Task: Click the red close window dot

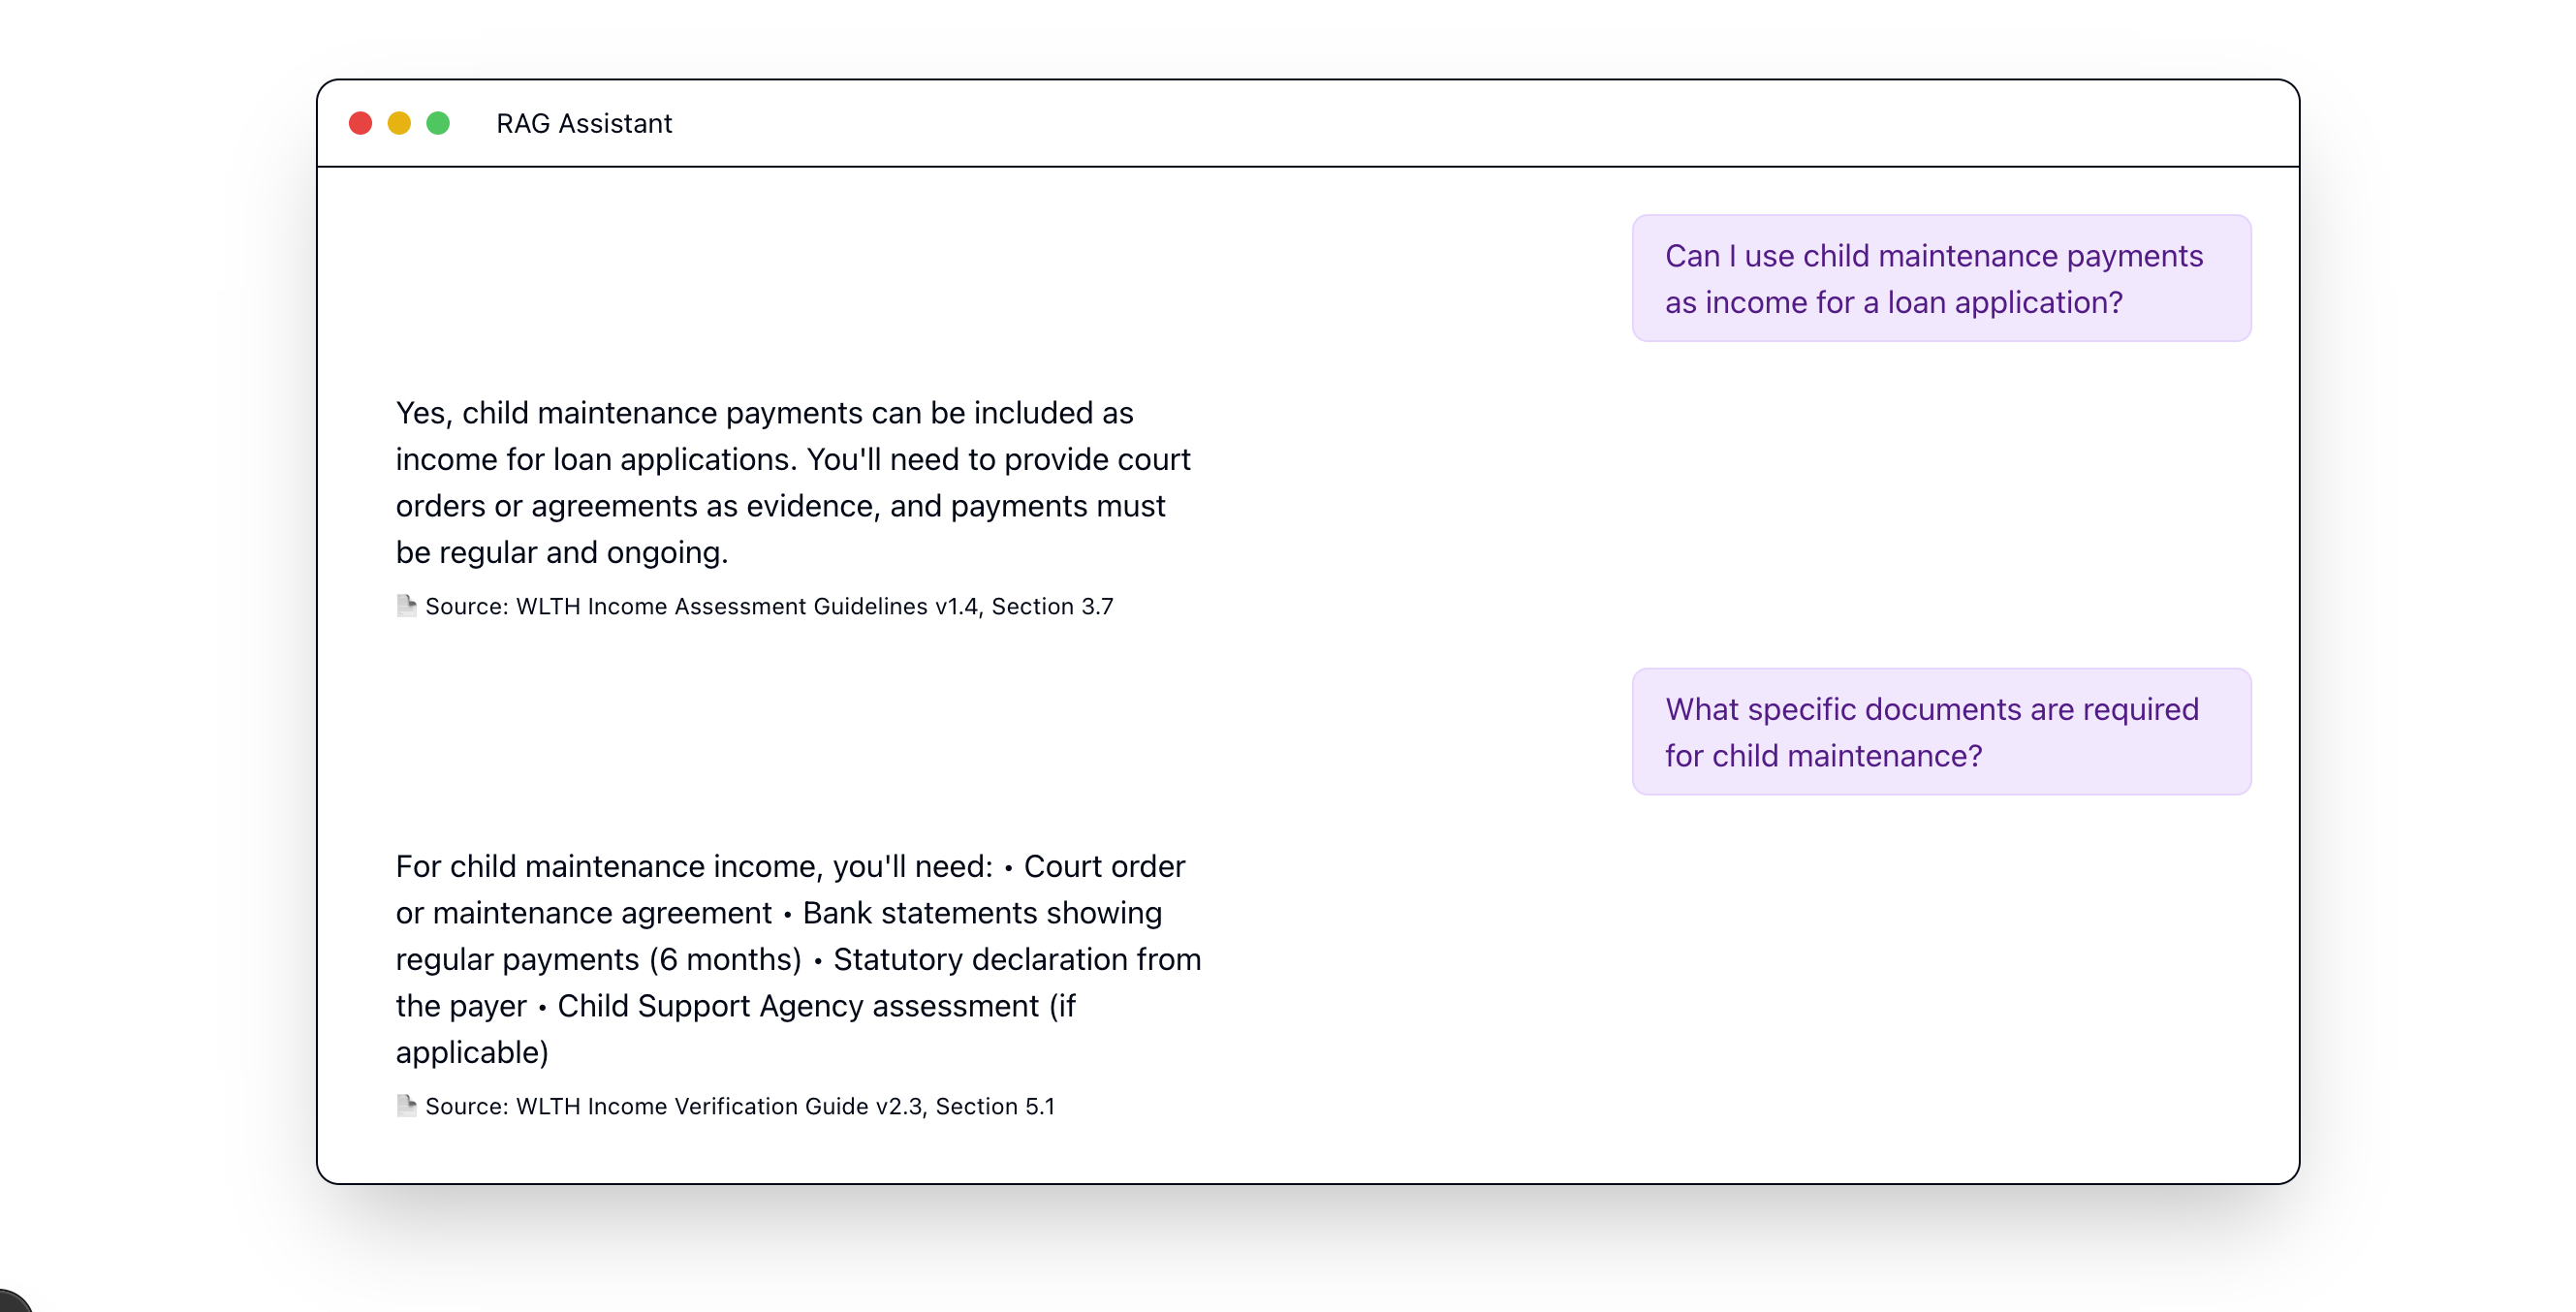Action: [360, 123]
